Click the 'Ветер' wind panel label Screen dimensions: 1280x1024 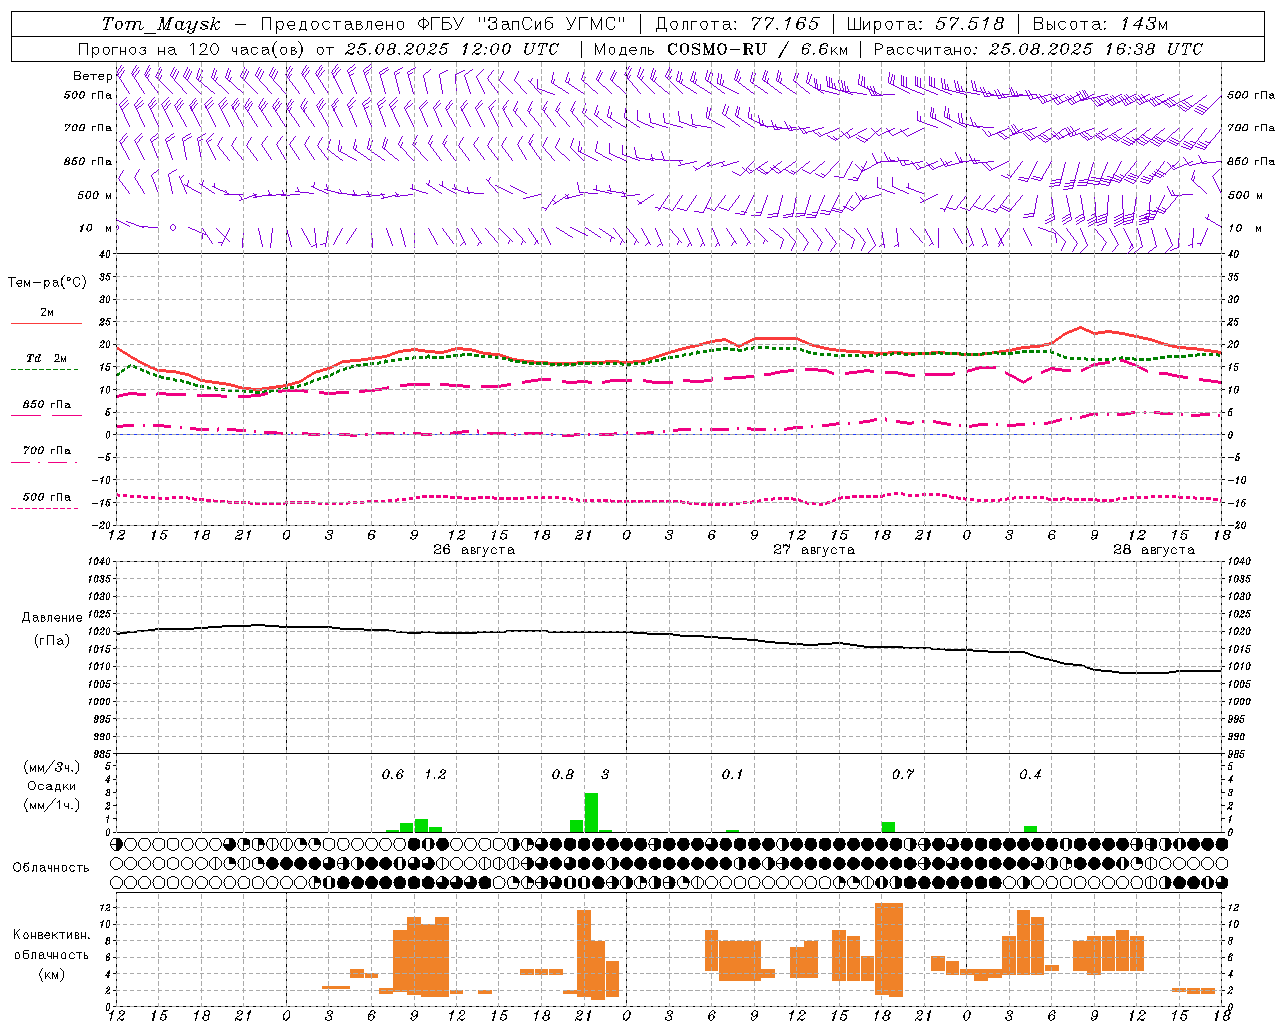tap(92, 76)
